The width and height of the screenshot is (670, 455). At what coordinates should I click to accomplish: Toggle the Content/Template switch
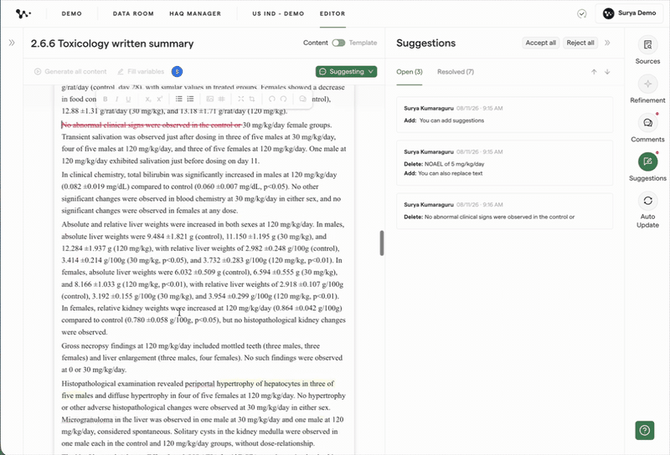coord(338,43)
